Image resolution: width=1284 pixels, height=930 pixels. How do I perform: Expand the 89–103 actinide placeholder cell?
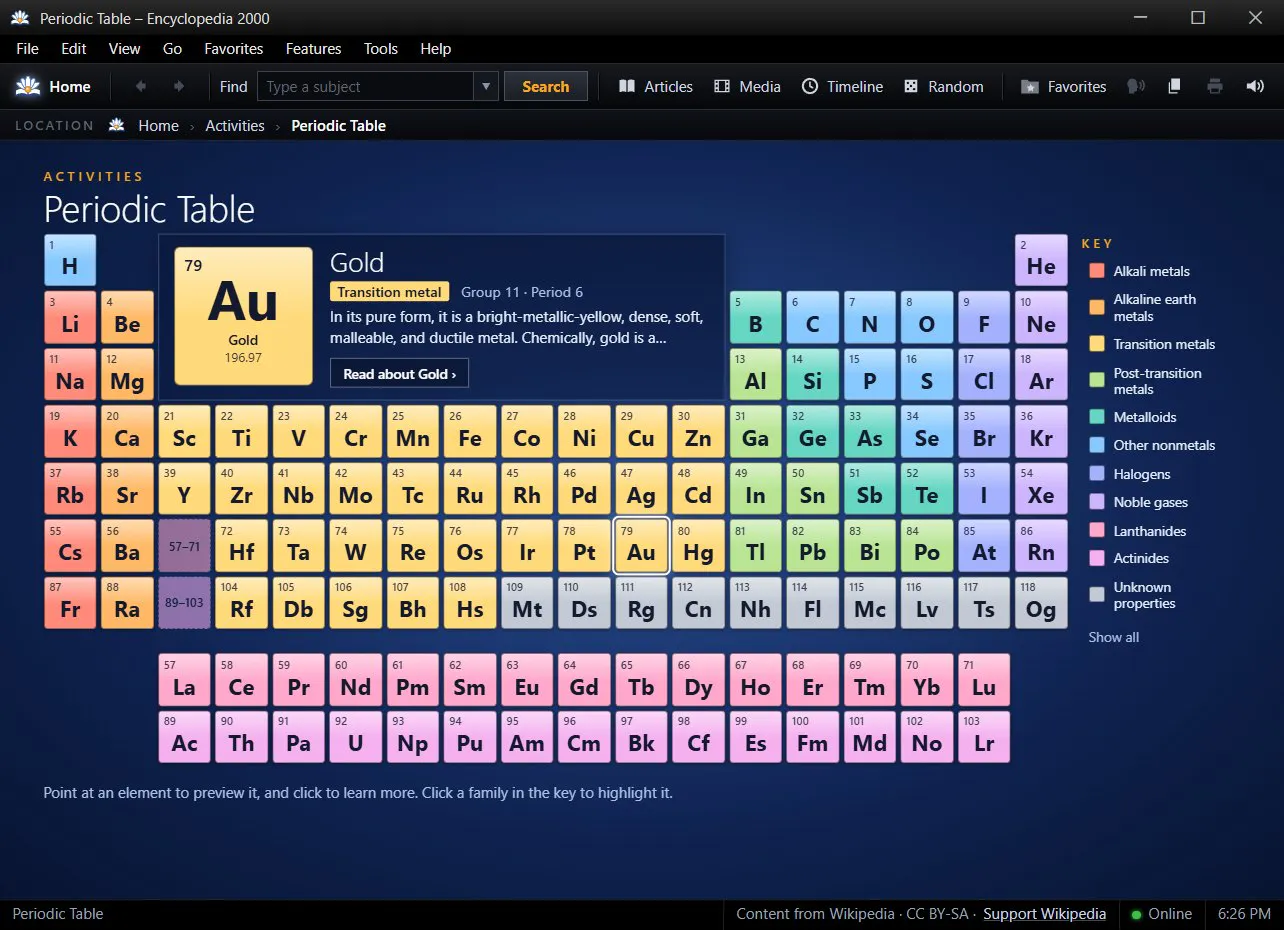(x=184, y=603)
